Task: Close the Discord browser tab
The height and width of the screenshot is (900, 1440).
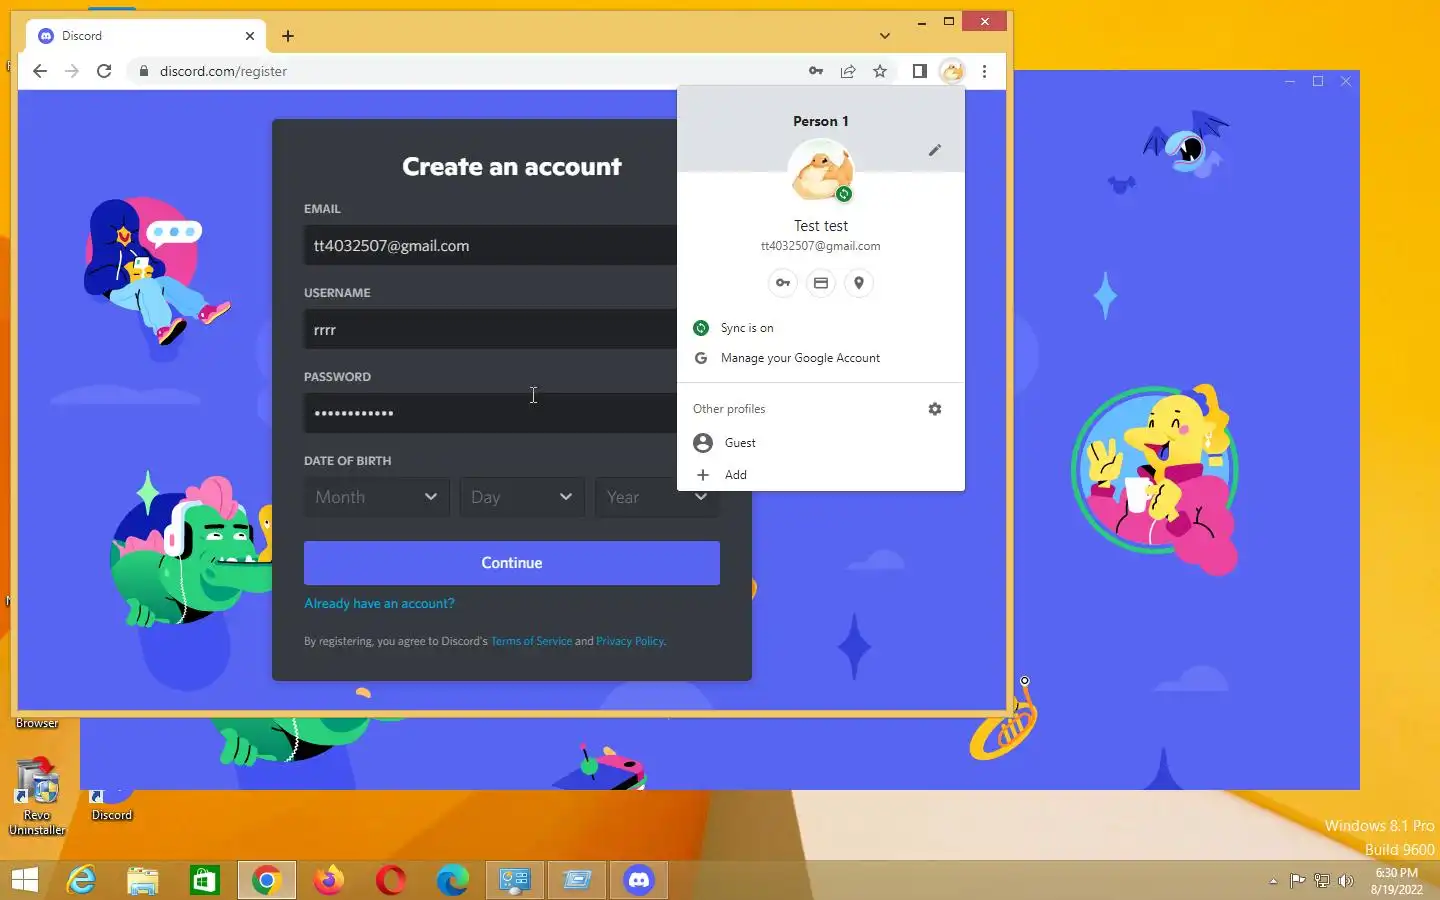Action: 250,36
